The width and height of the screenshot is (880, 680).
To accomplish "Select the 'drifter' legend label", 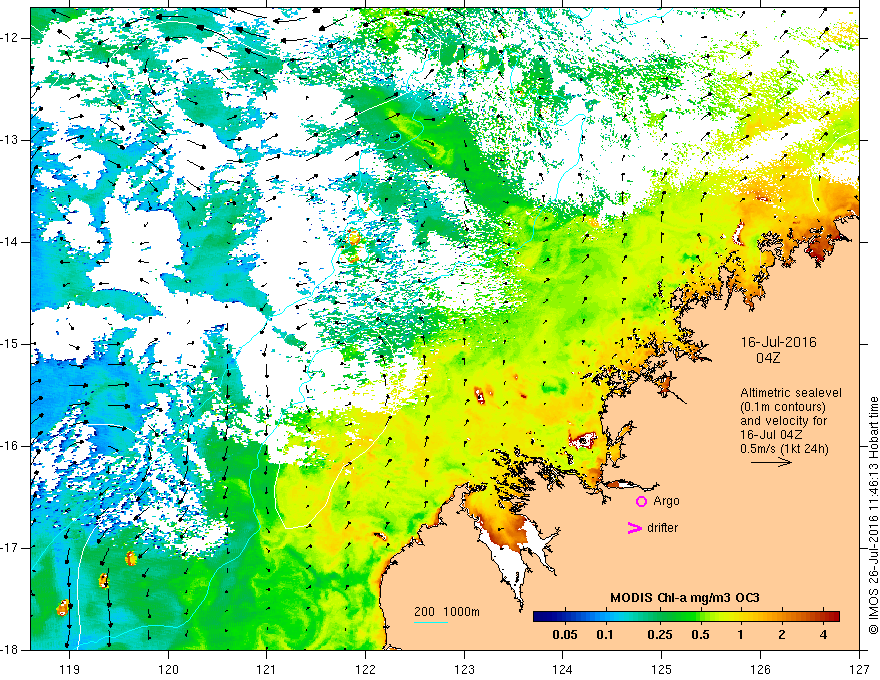I will tap(662, 528).
